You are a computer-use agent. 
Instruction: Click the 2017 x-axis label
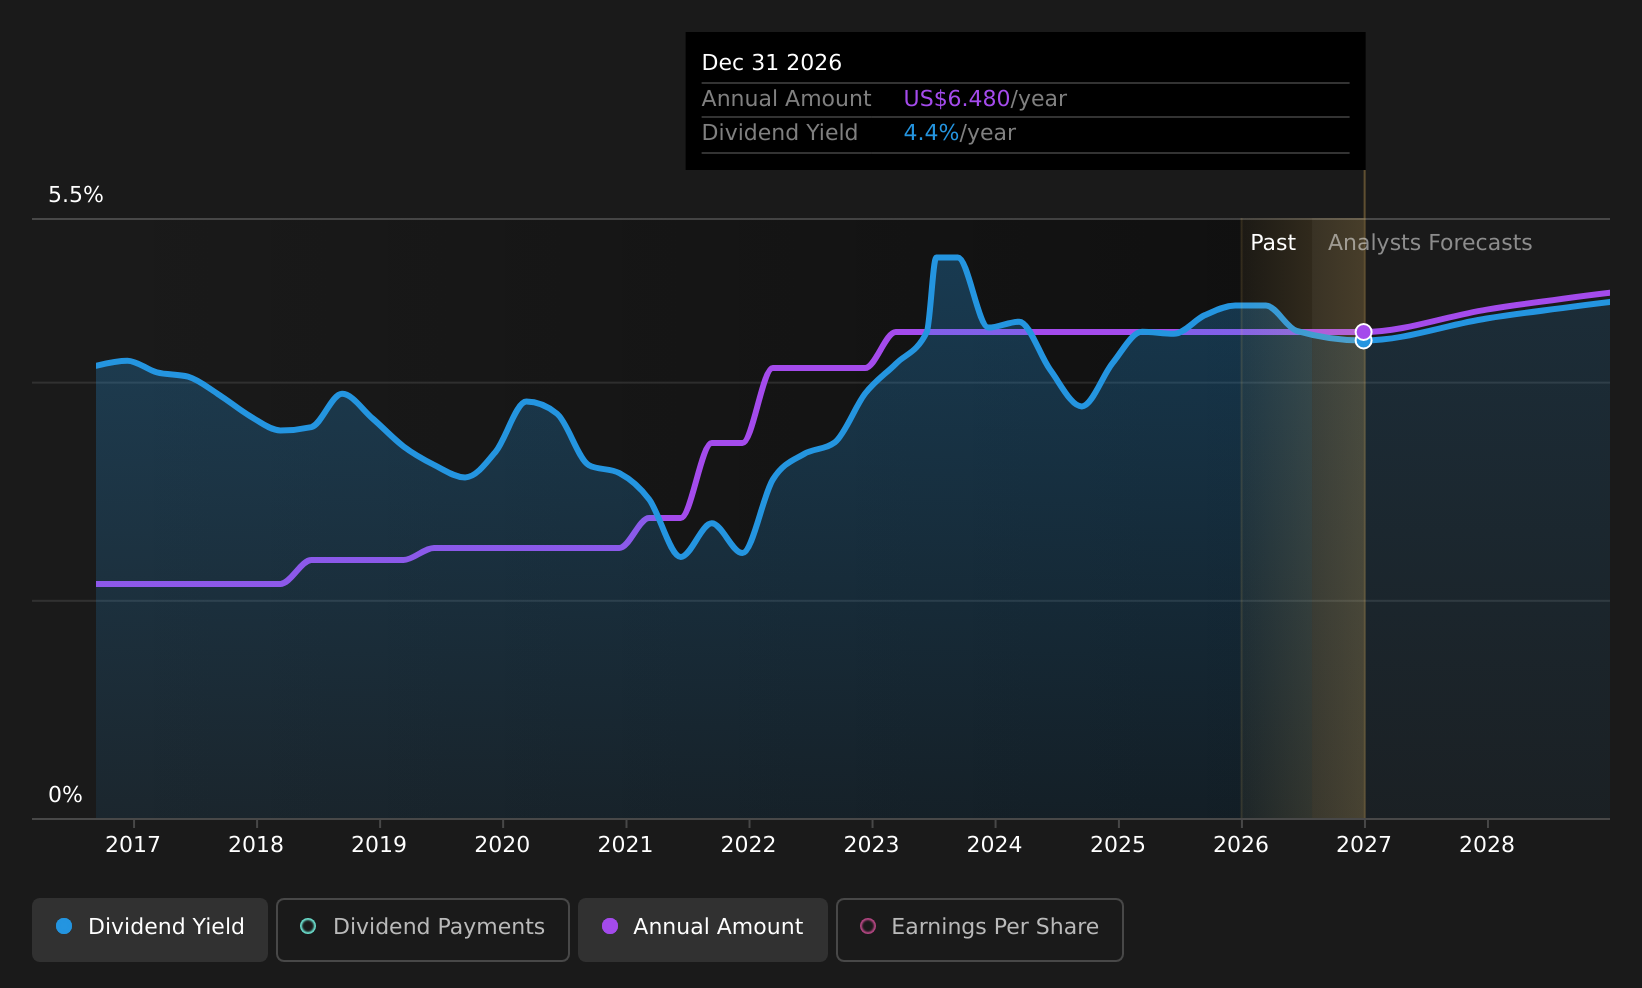pos(133,845)
